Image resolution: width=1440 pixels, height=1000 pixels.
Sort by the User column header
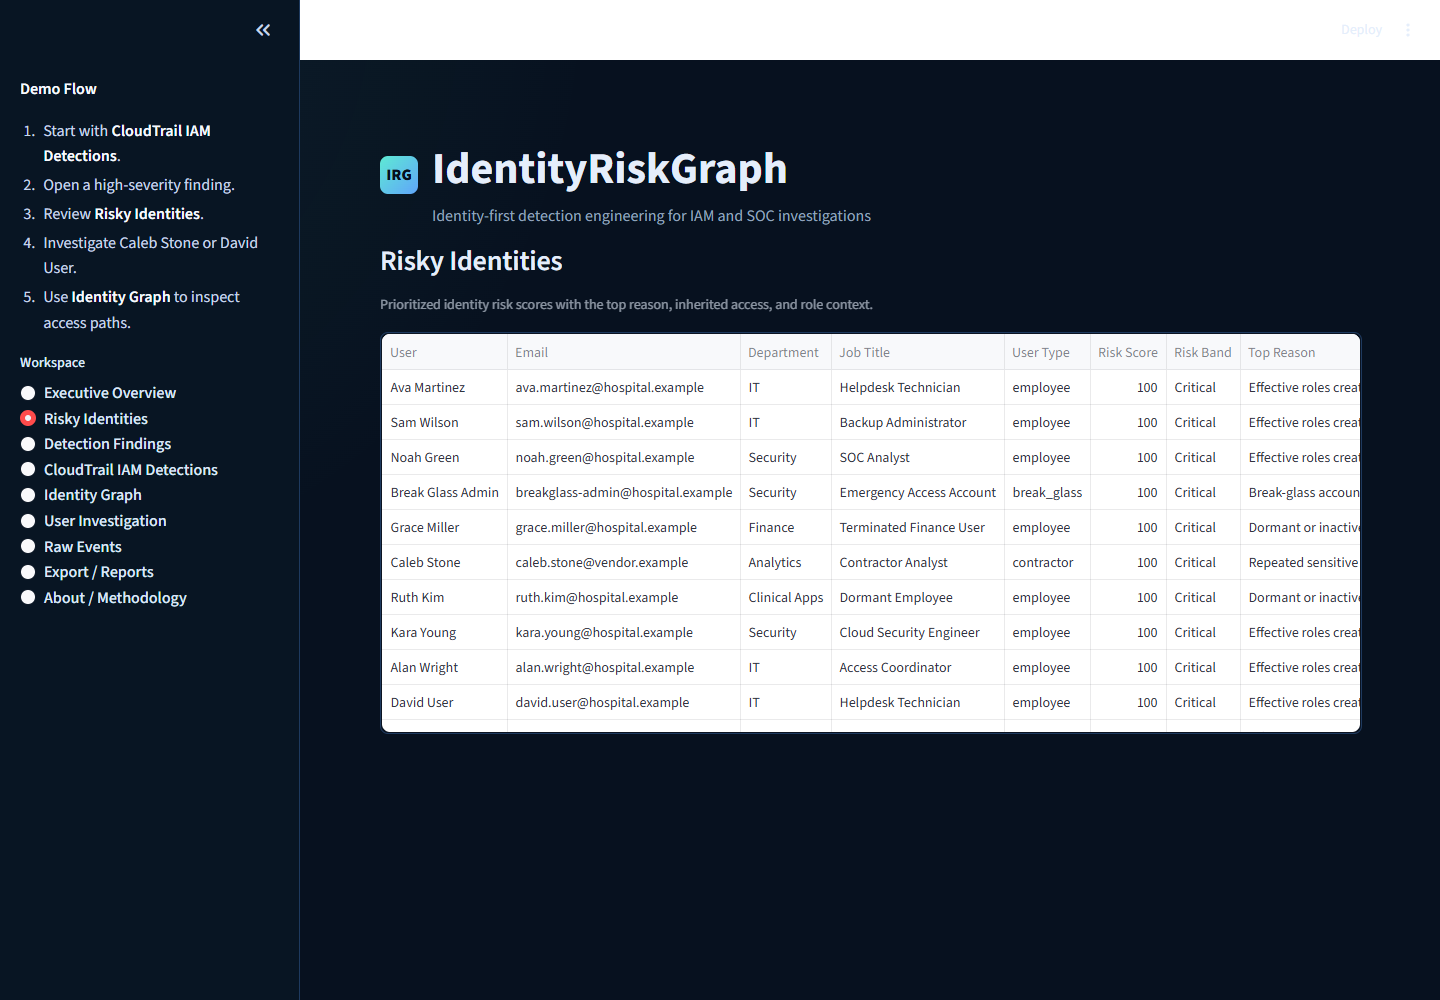click(x=445, y=352)
